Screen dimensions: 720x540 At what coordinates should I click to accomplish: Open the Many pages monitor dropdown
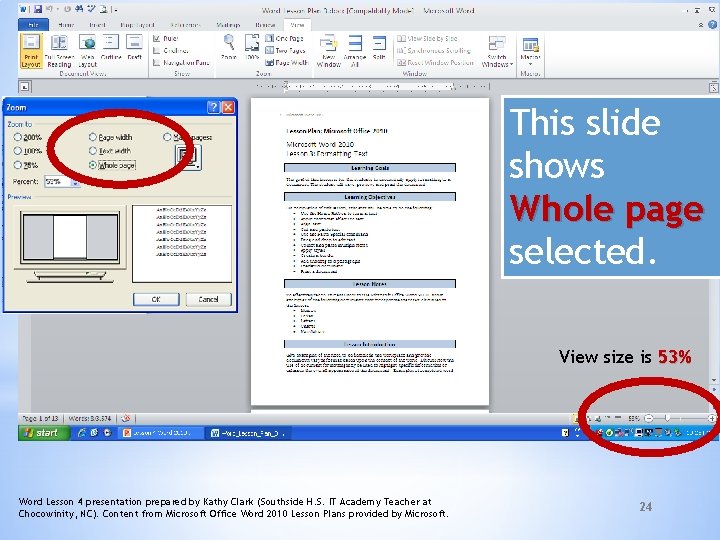point(188,157)
